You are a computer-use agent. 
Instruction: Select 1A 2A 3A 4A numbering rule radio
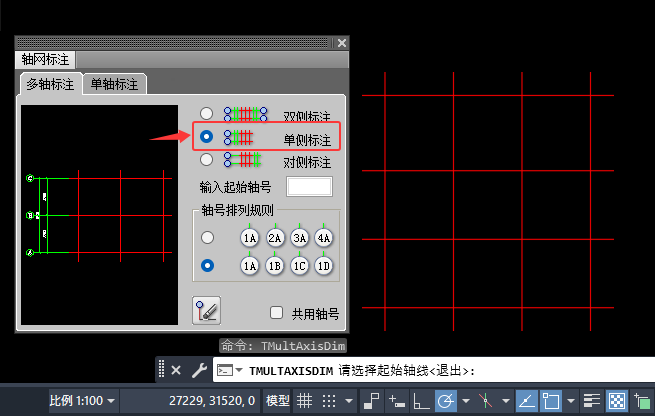(208, 238)
